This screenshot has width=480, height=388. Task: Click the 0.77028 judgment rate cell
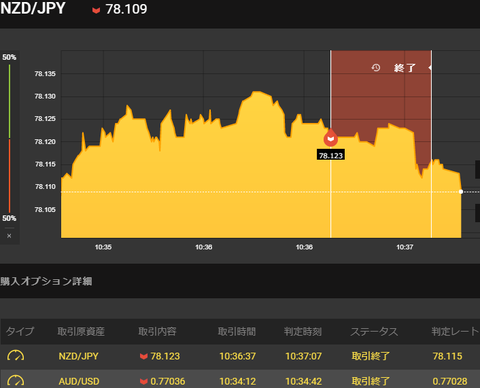(x=450, y=381)
